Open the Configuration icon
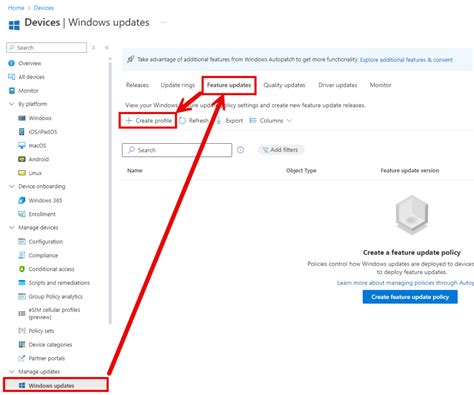 22,241
